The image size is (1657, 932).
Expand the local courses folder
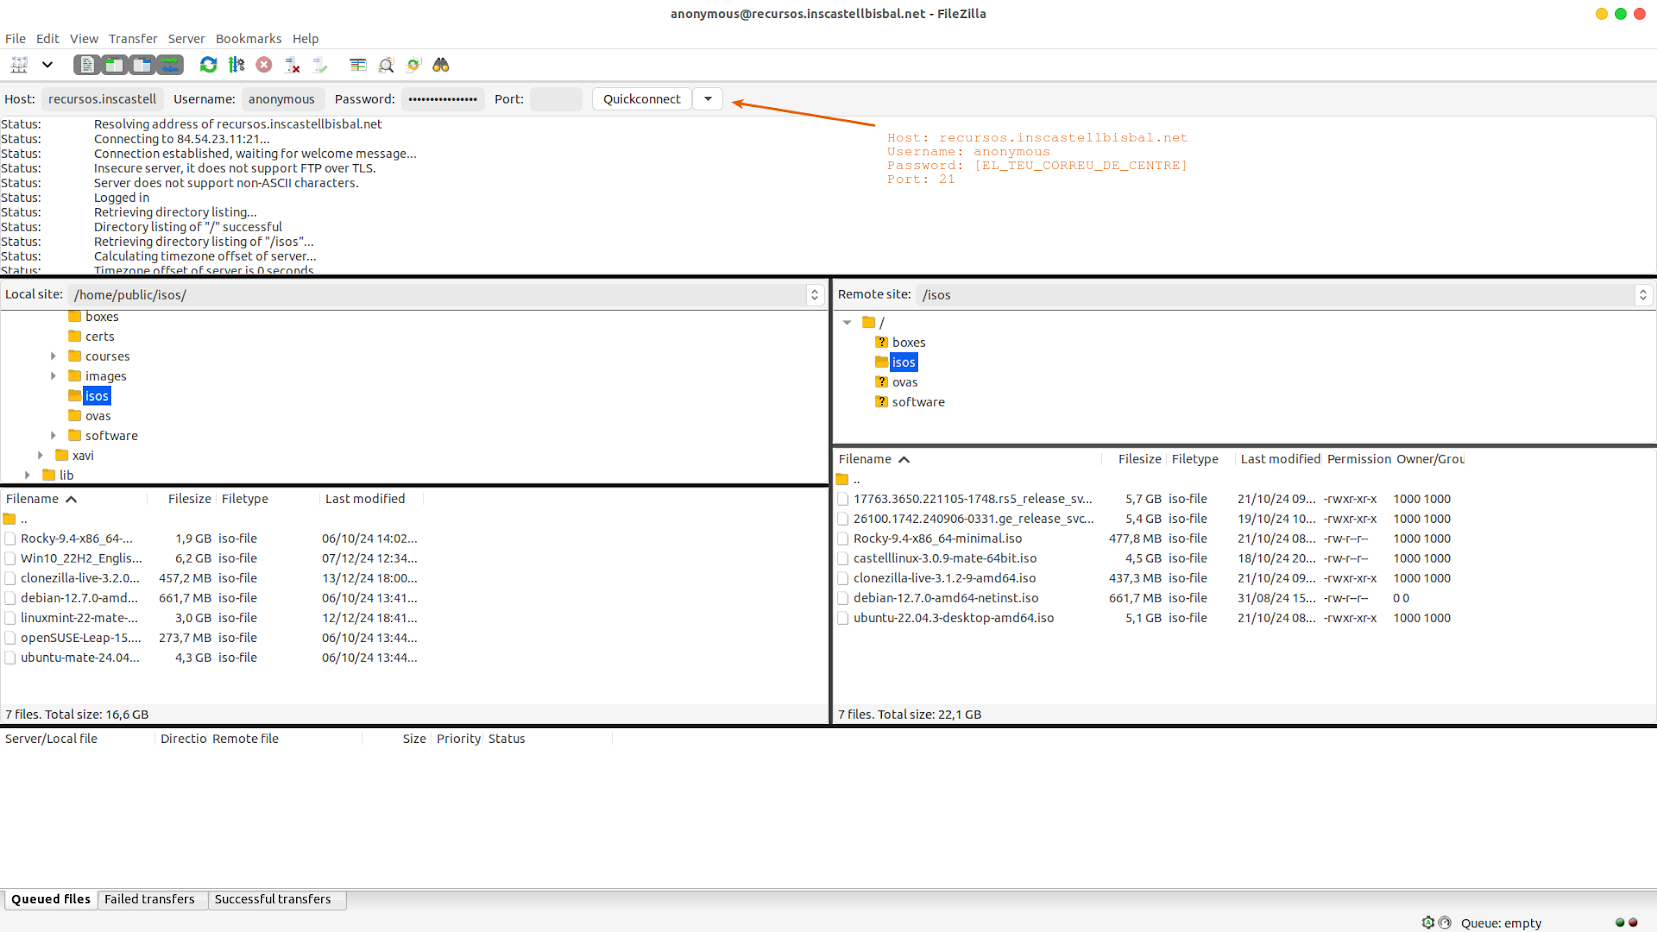[53, 356]
